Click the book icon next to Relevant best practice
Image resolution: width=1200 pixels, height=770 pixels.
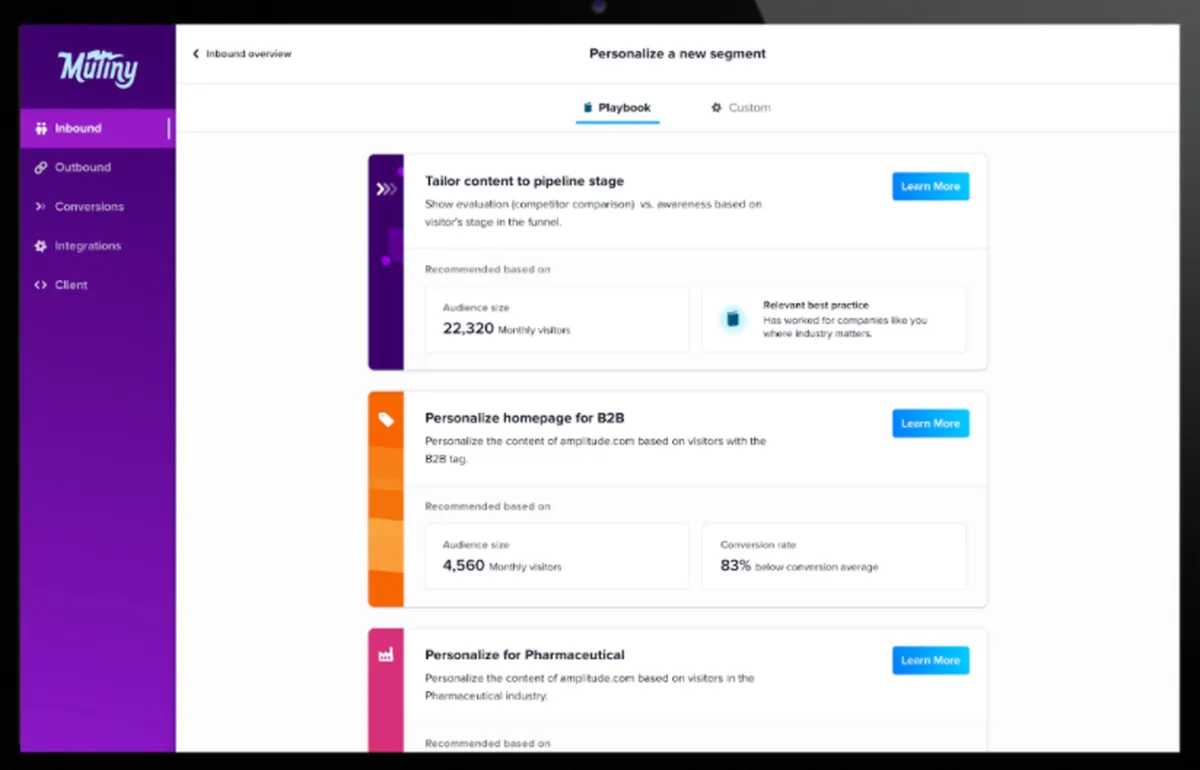733,319
